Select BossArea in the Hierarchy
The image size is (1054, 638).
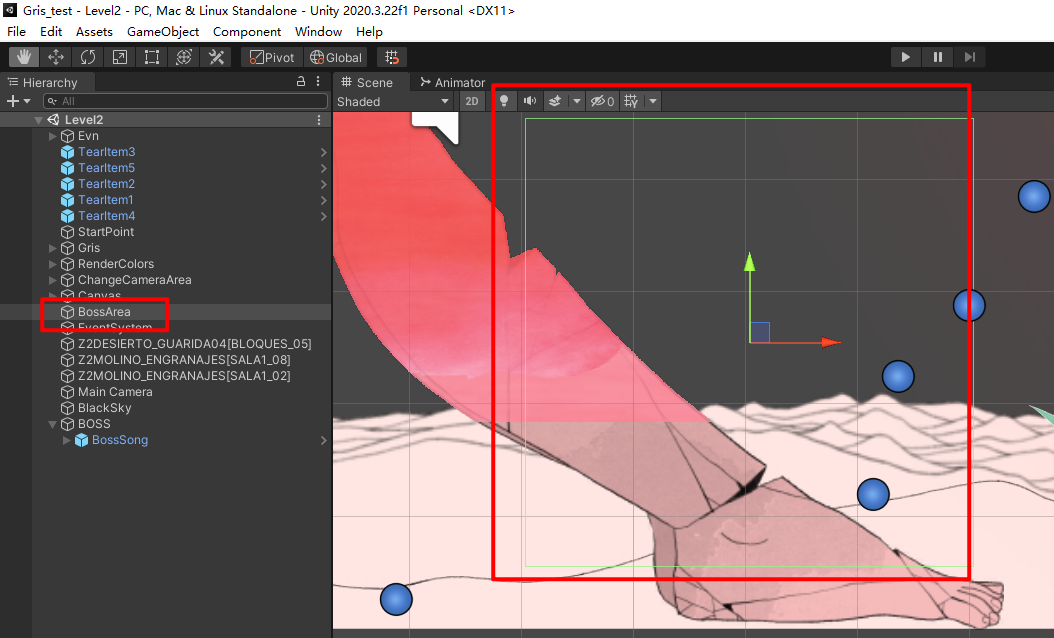pyautogui.click(x=104, y=312)
